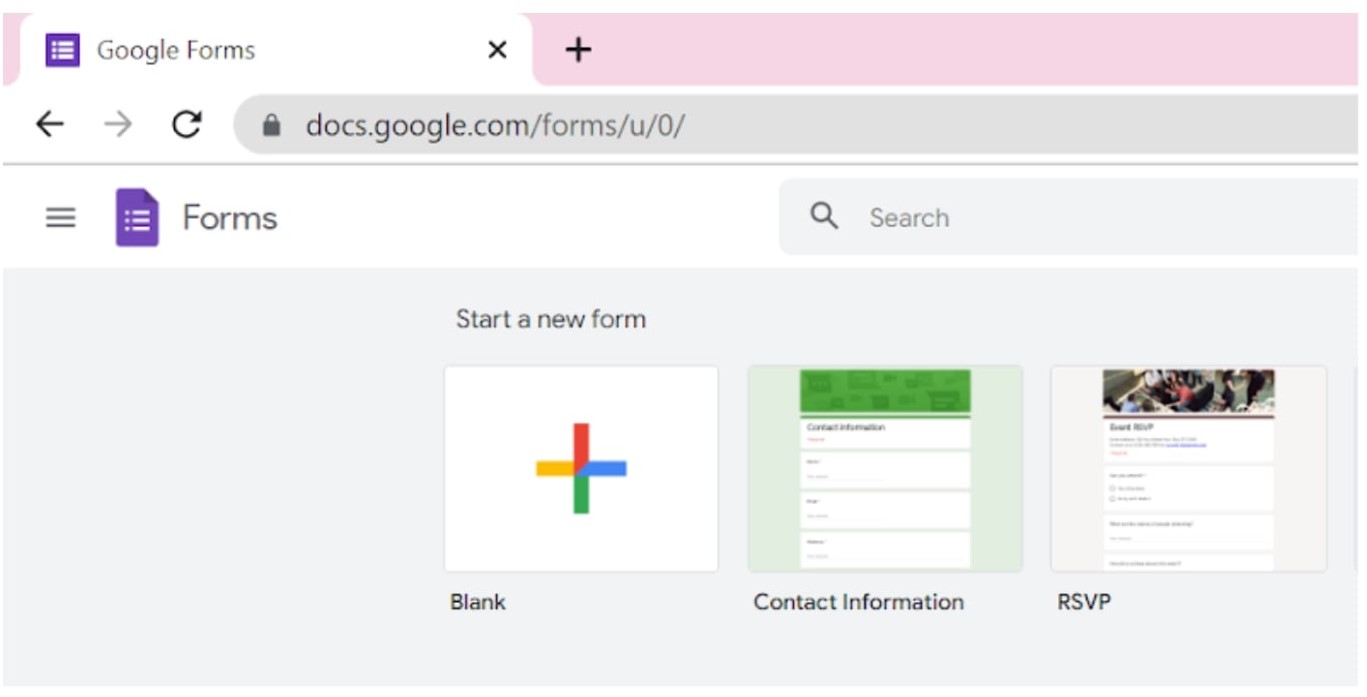Click the padlock site info icon
The height and width of the screenshot is (697, 1367).
(271, 125)
